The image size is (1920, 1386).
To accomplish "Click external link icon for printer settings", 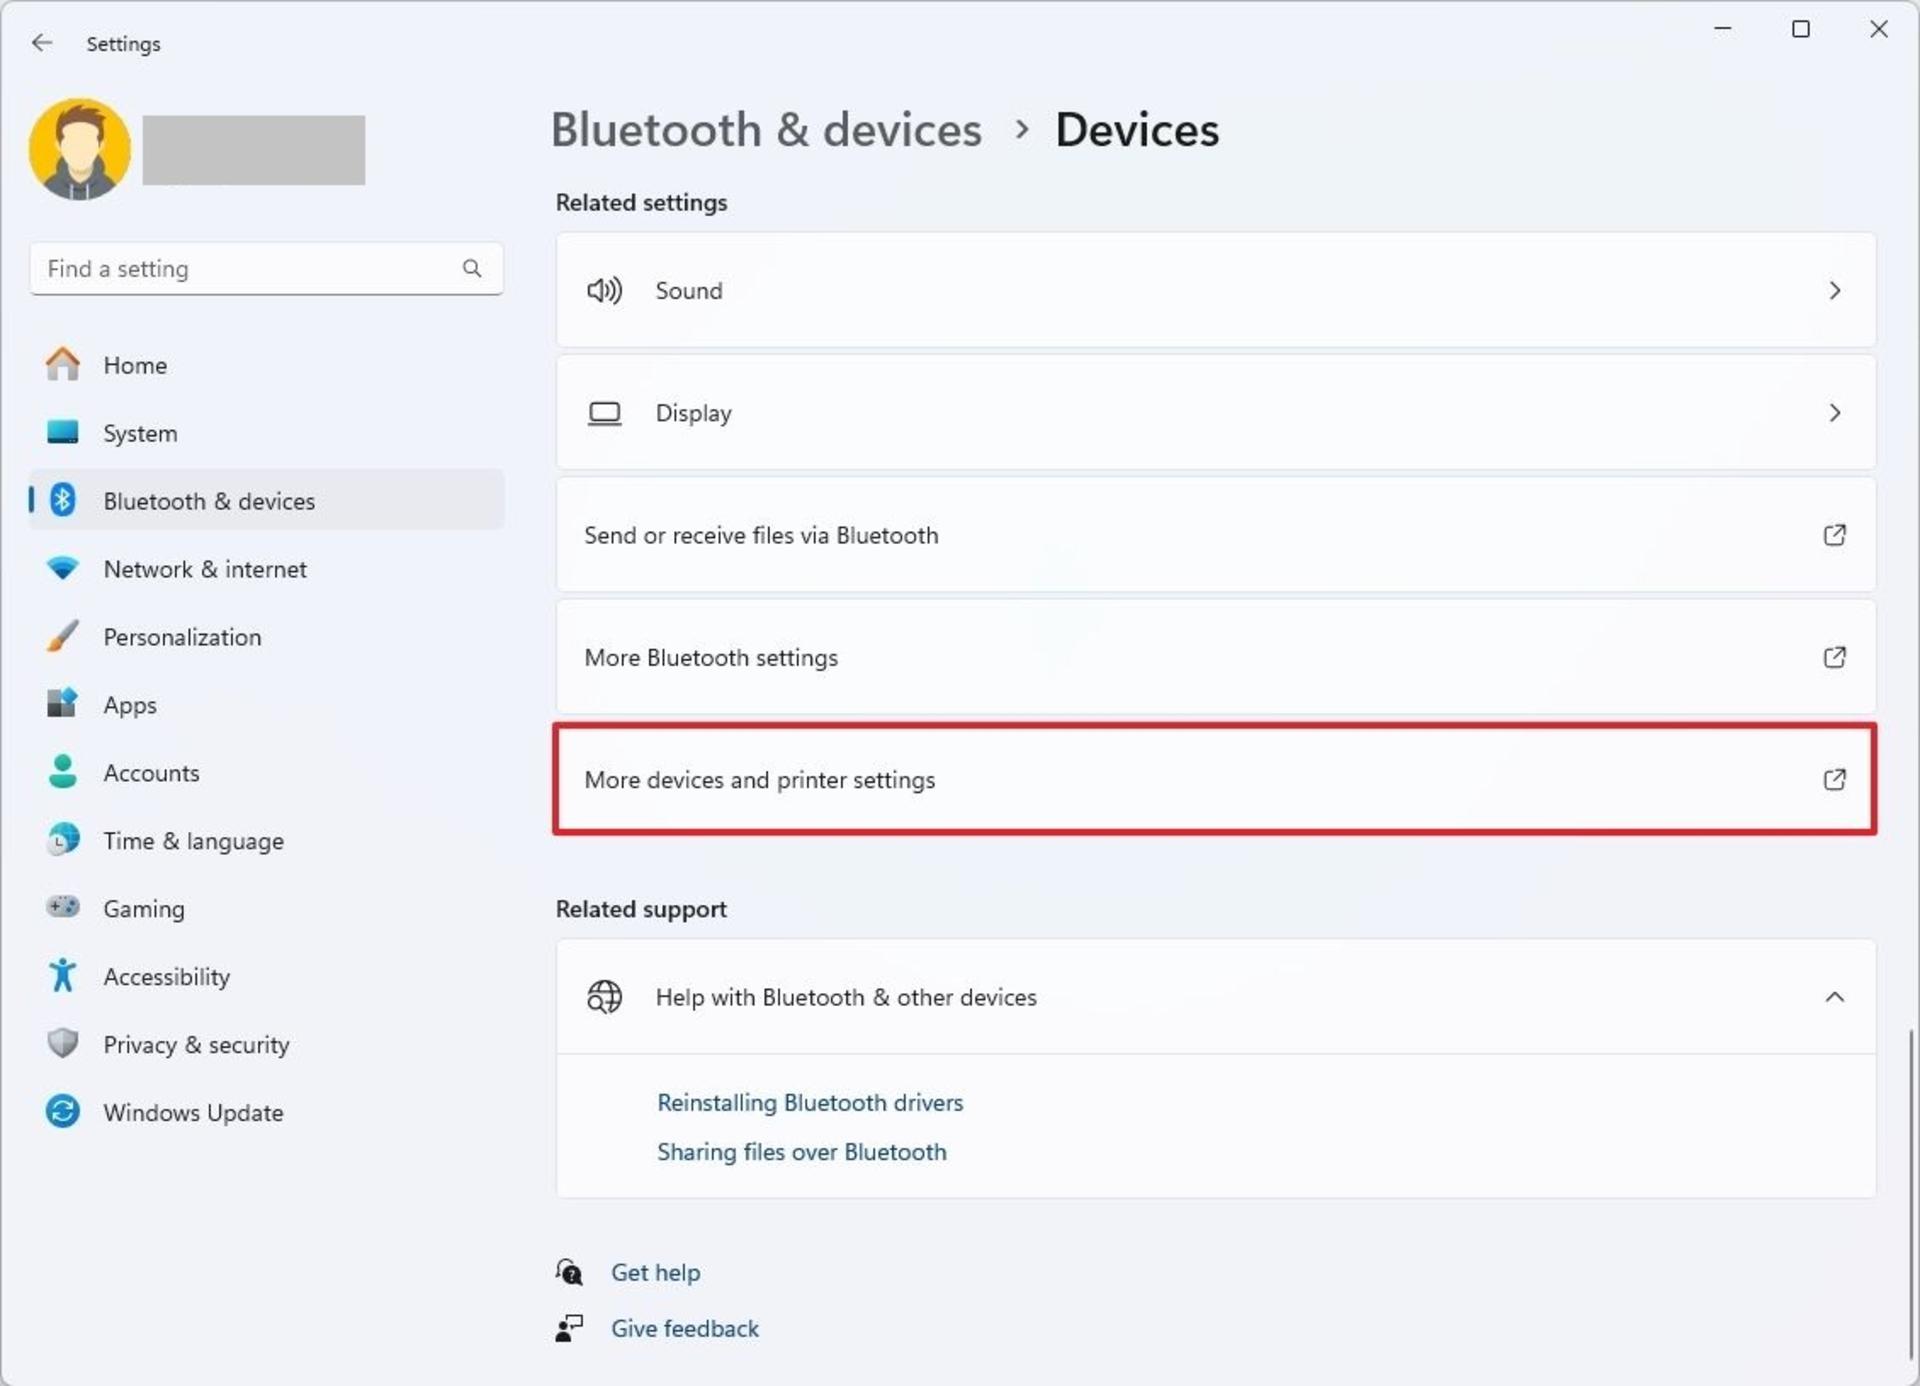I will [1834, 779].
